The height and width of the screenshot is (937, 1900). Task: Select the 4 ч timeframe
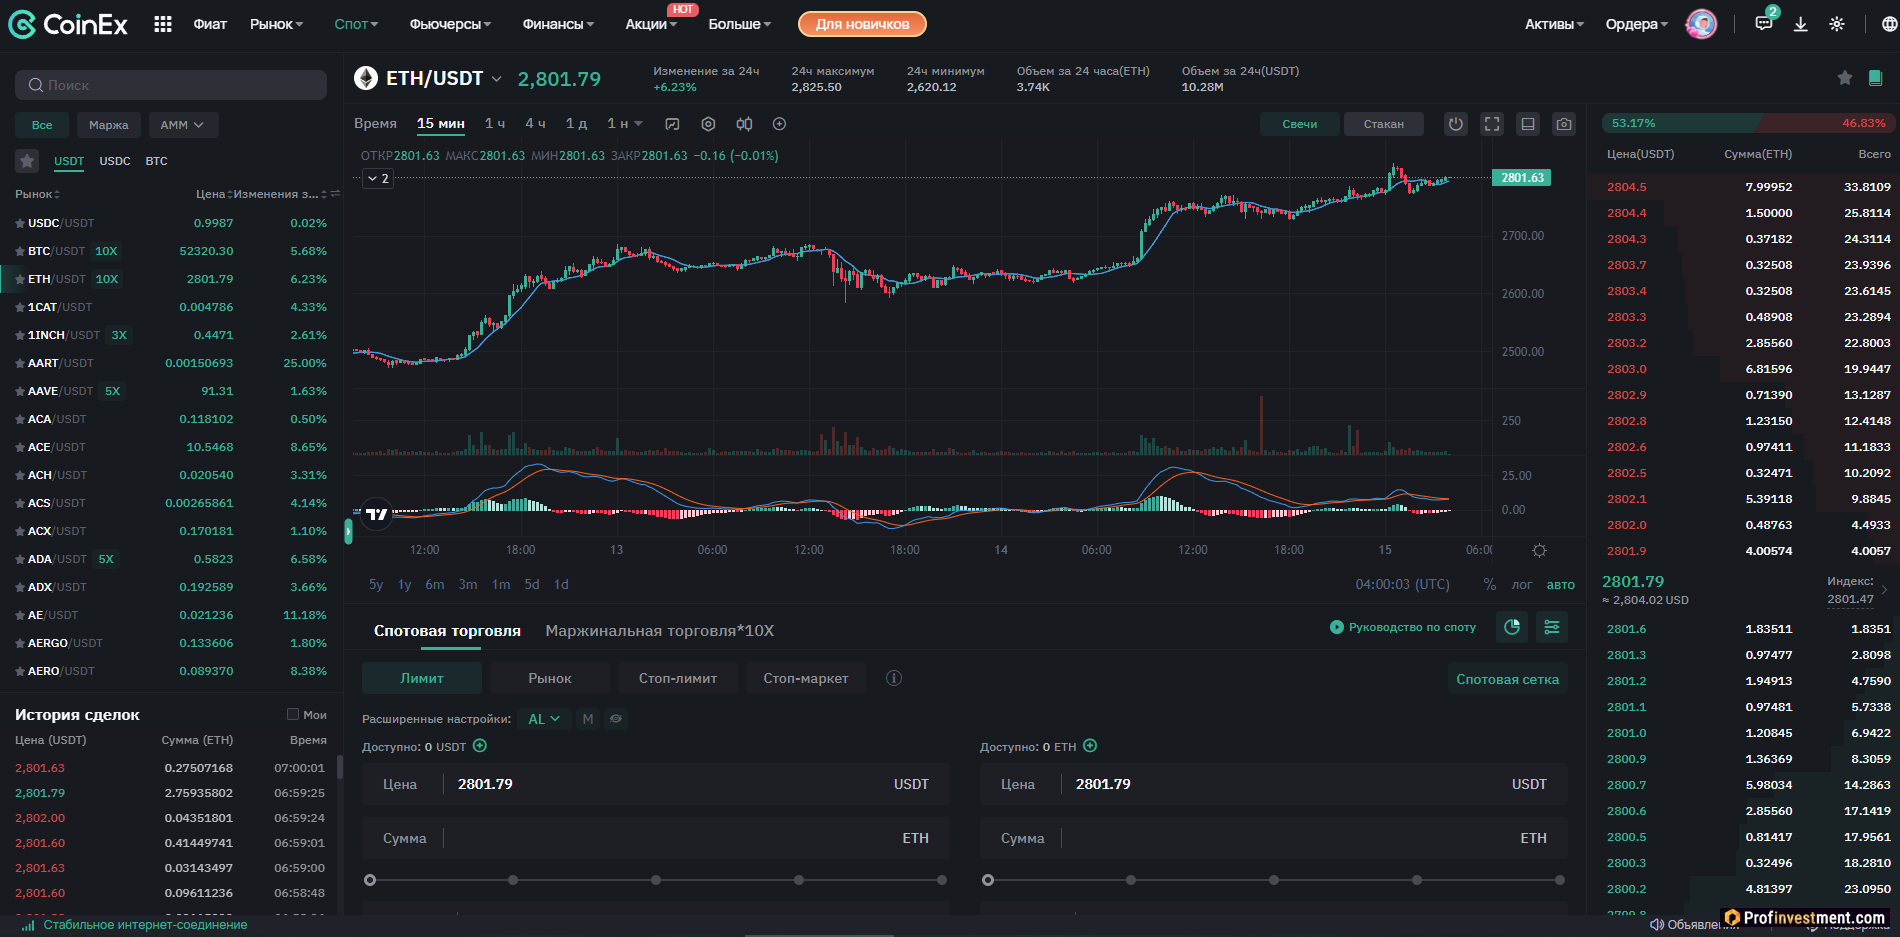pyautogui.click(x=535, y=124)
